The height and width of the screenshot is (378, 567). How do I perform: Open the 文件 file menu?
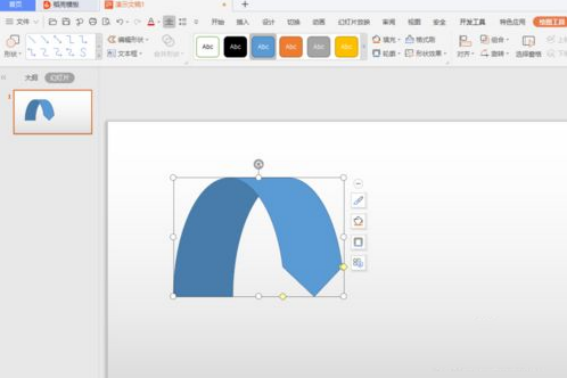(x=22, y=22)
